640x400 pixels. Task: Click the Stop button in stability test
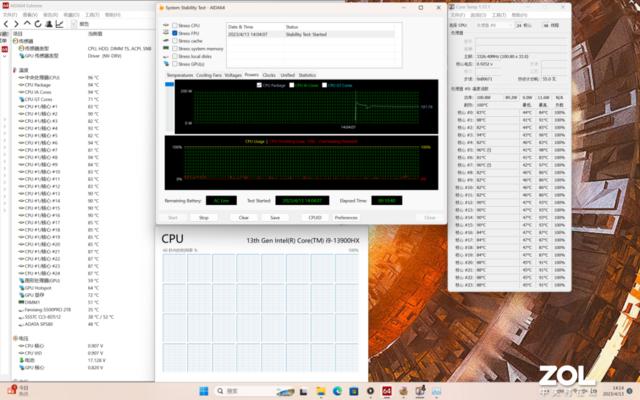[x=204, y=218]
